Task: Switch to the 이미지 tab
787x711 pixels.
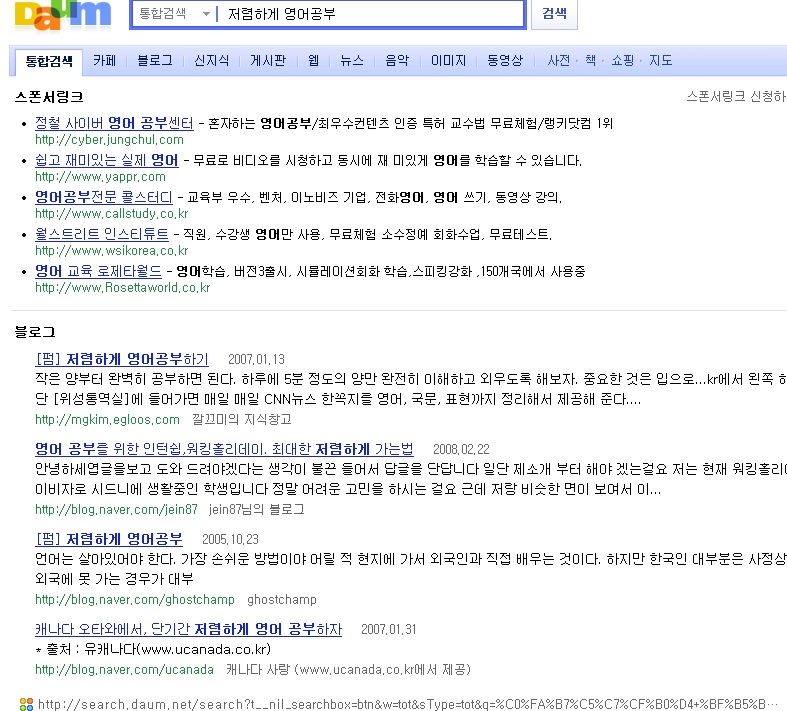Action: [x=448, y=61]
